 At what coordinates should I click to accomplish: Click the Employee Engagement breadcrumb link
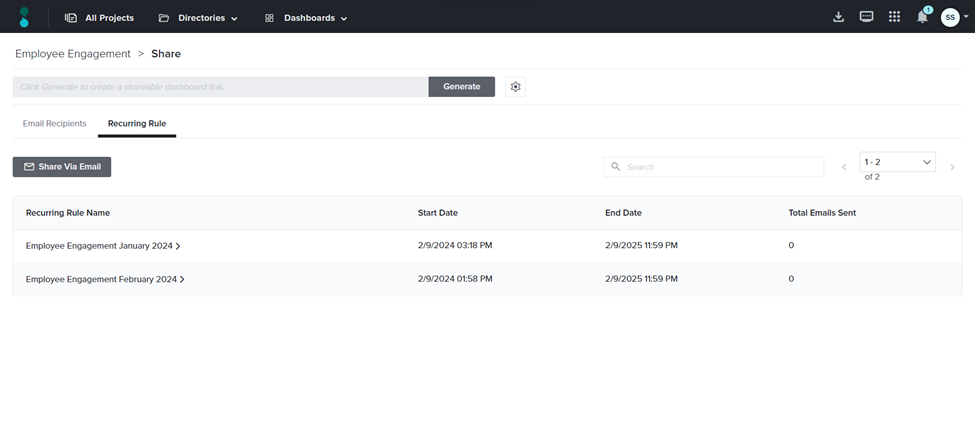click(x=73, y=54)
